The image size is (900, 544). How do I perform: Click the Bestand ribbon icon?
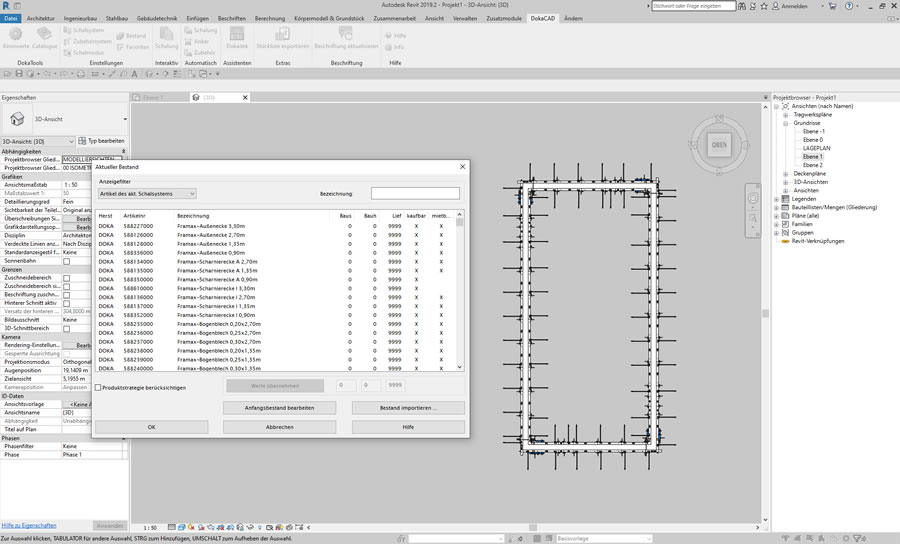pyautogui.click(x=121, y=36)
